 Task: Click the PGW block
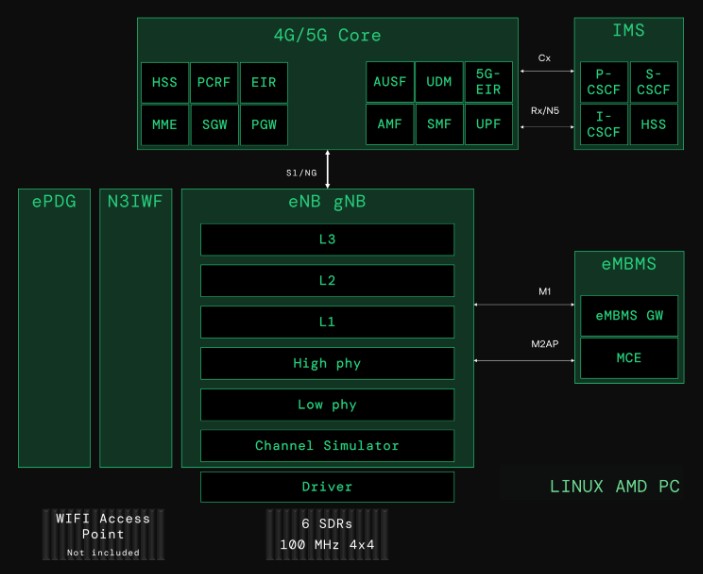[x=264, y=125]
